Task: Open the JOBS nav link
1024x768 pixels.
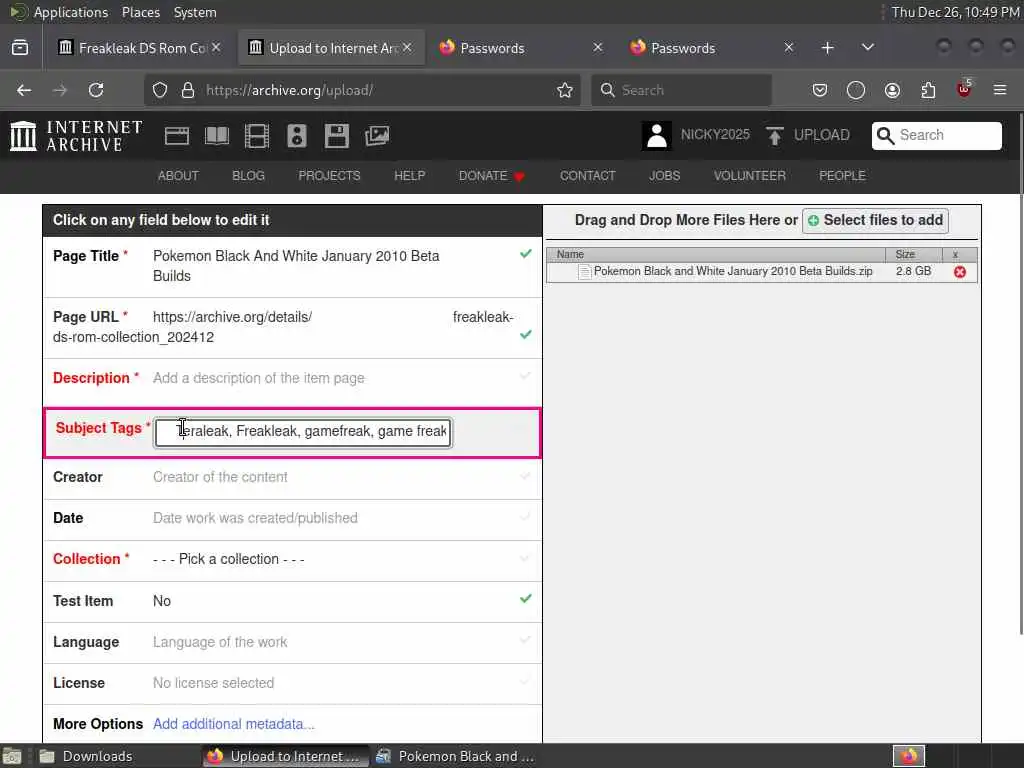Action: [x=664, y=176]
